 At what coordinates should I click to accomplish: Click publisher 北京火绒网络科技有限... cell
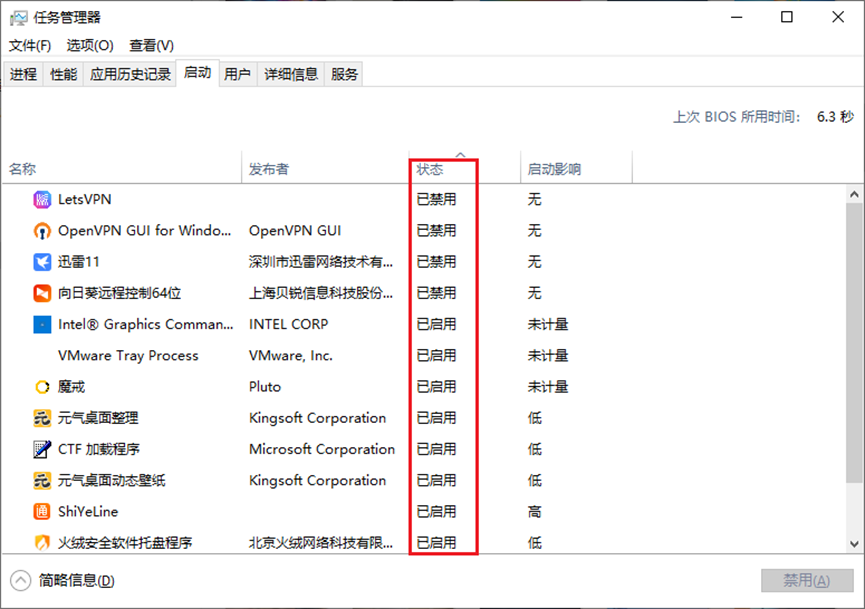point(321,543)
